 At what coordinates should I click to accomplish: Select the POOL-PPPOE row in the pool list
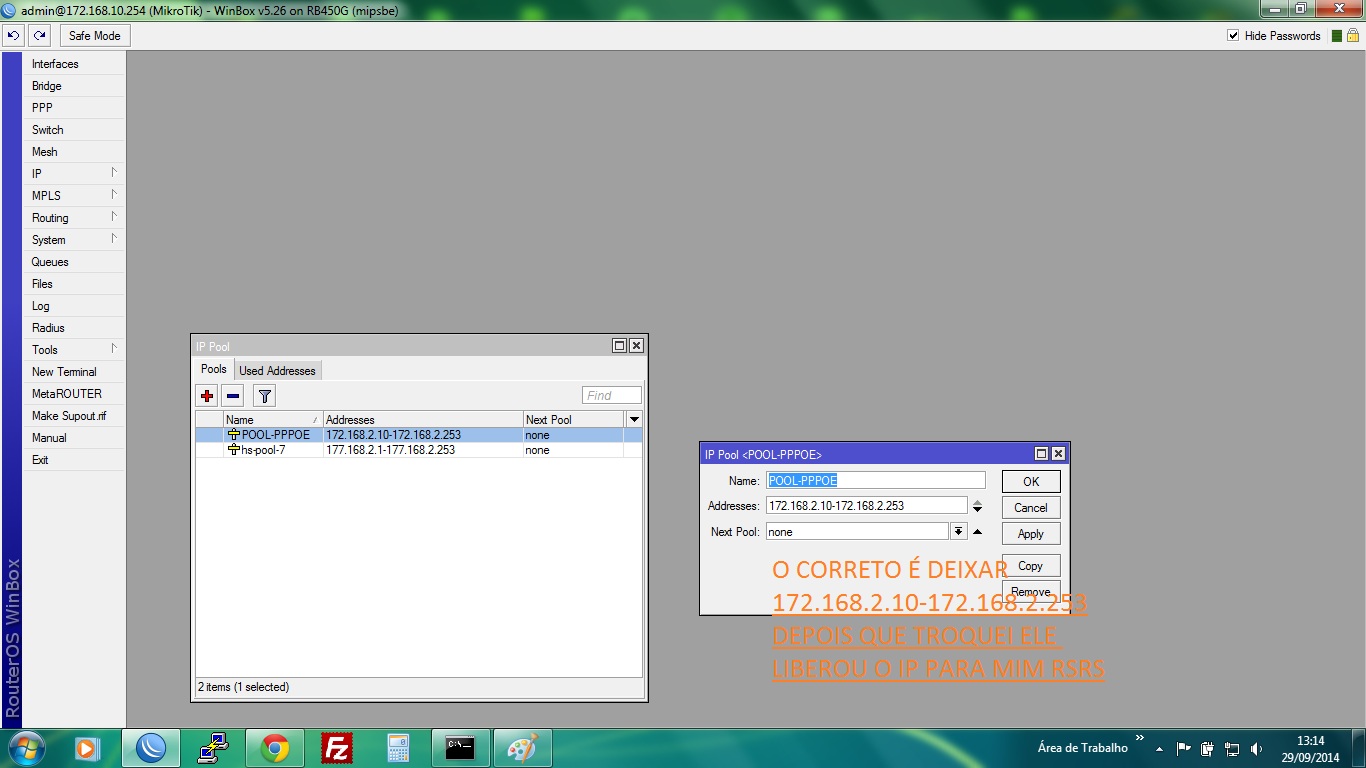click(x=419, y=435)
